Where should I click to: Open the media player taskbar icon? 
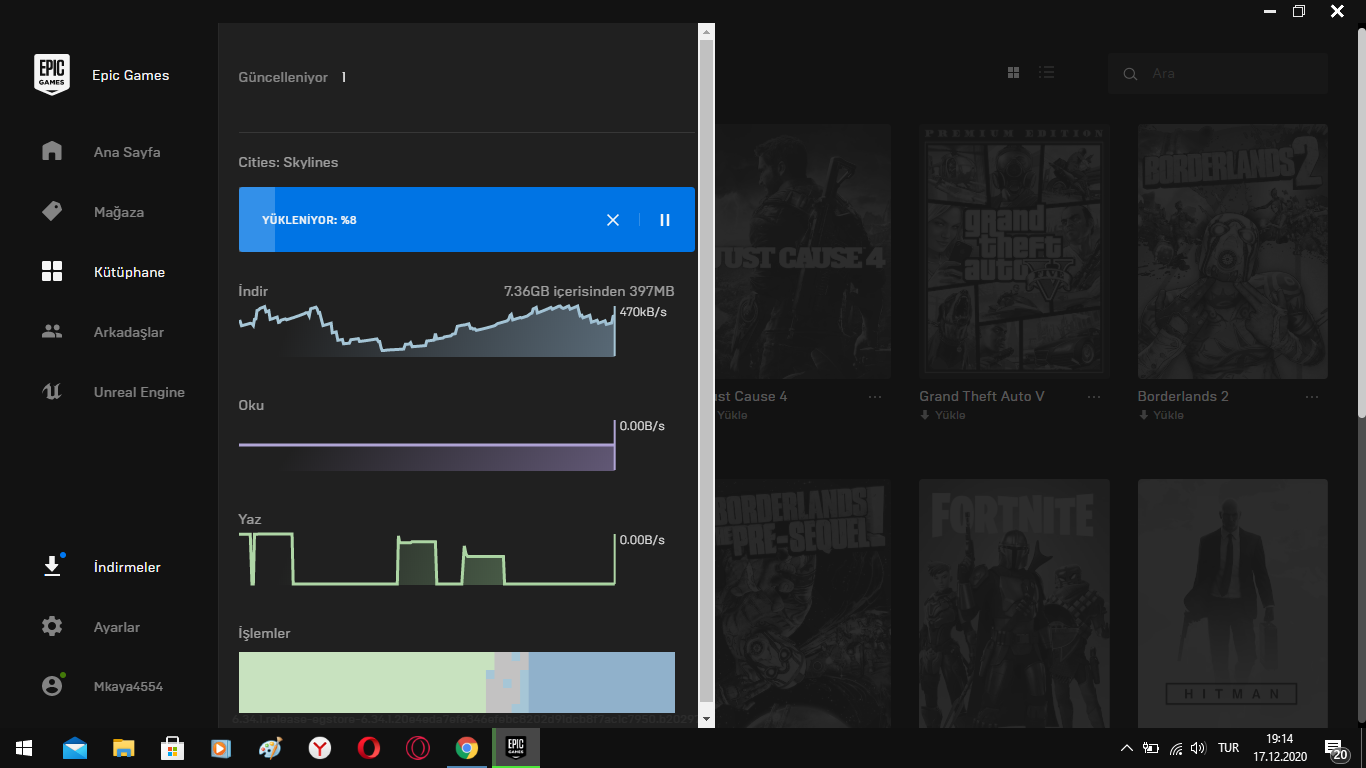tap(222, 748)
